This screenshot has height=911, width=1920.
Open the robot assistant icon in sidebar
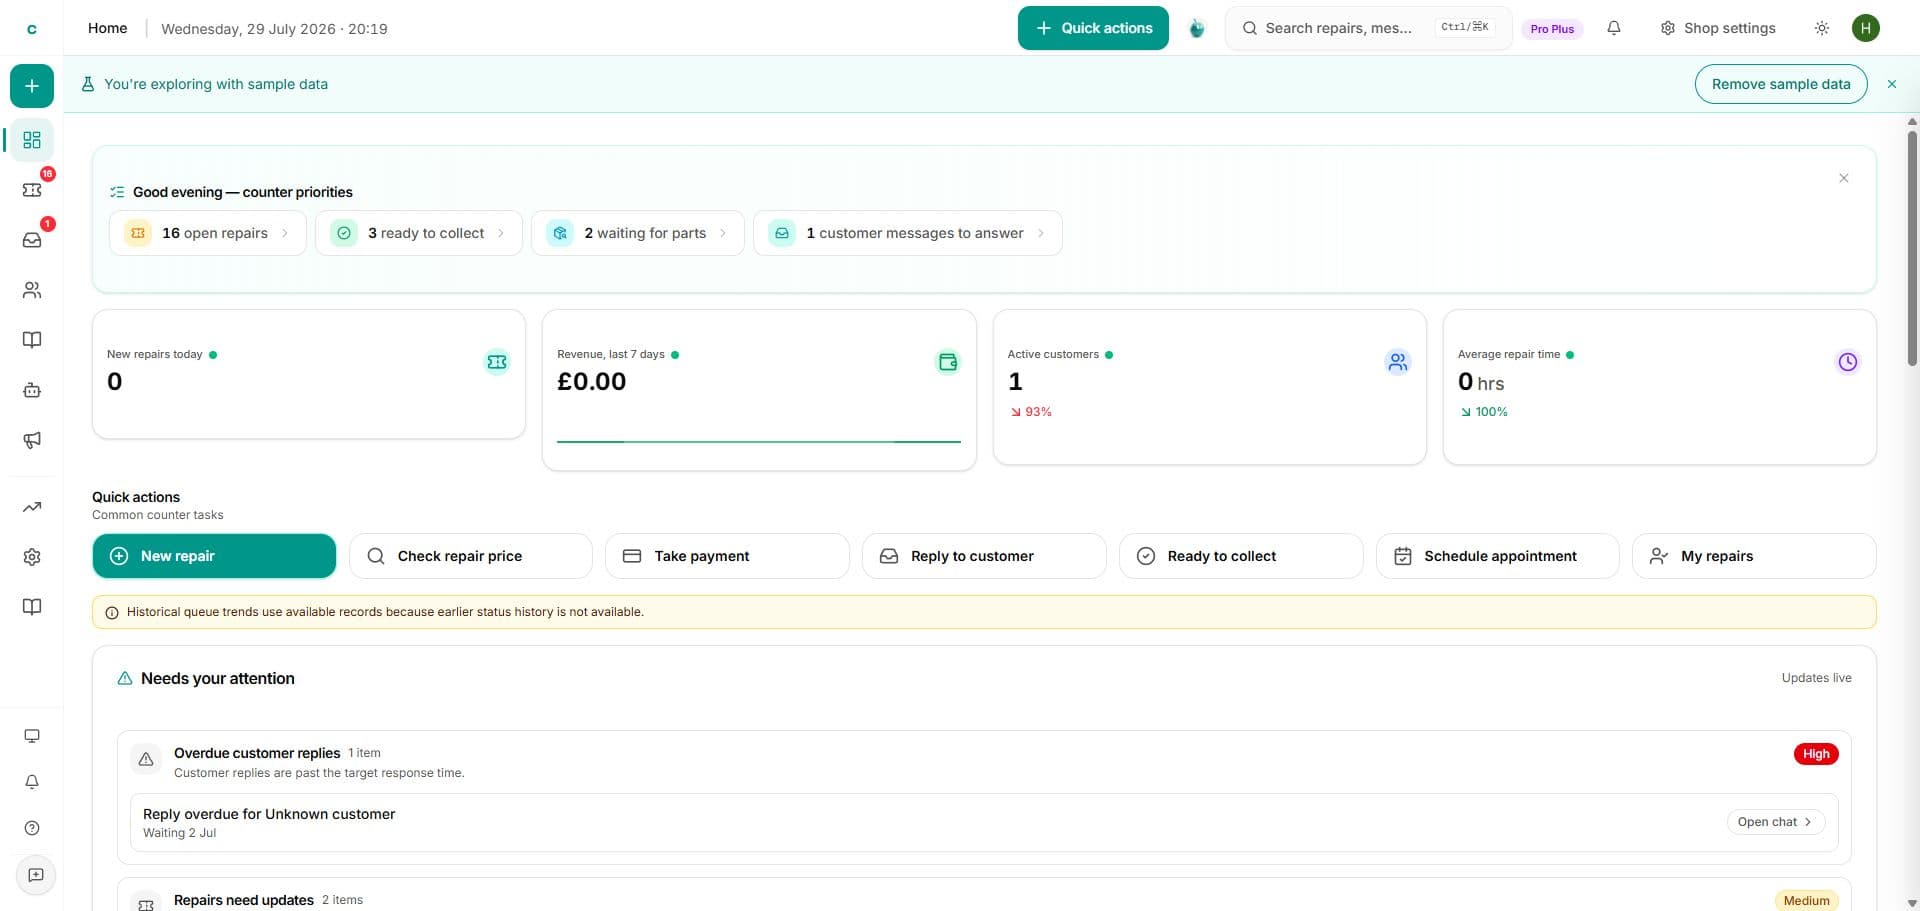(32, 390)
